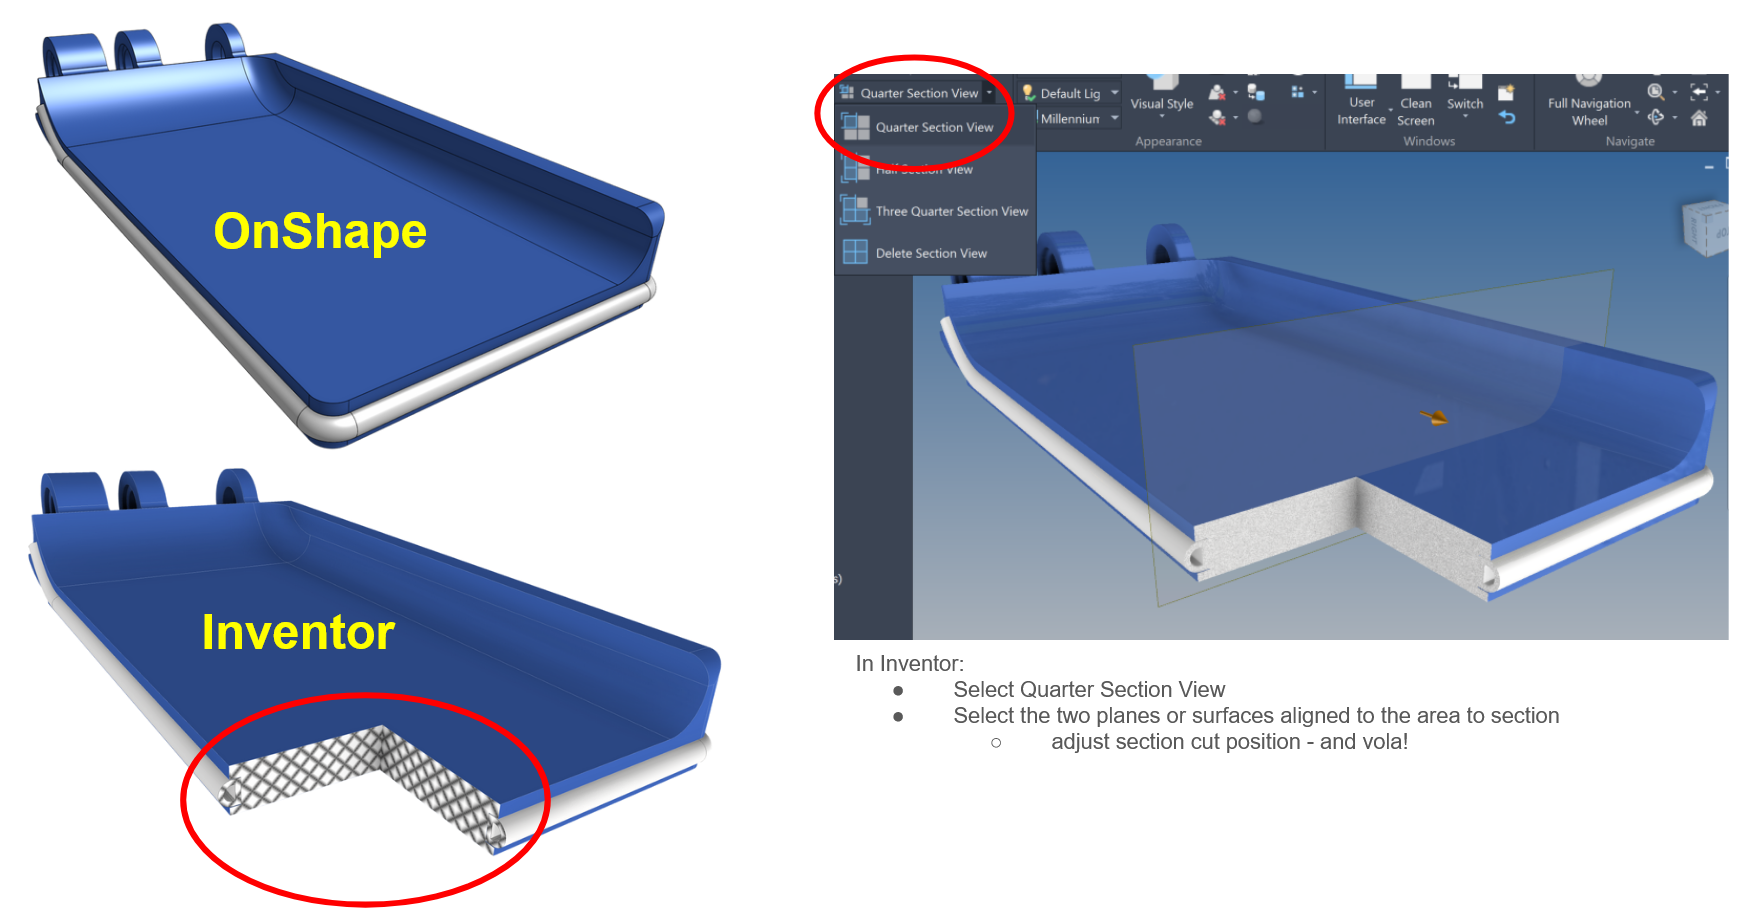Image resolution: width=1742 pixels, height=911 pixels.
Task: Expand the Millennium dropdown
Action: tap(1115, 118)
